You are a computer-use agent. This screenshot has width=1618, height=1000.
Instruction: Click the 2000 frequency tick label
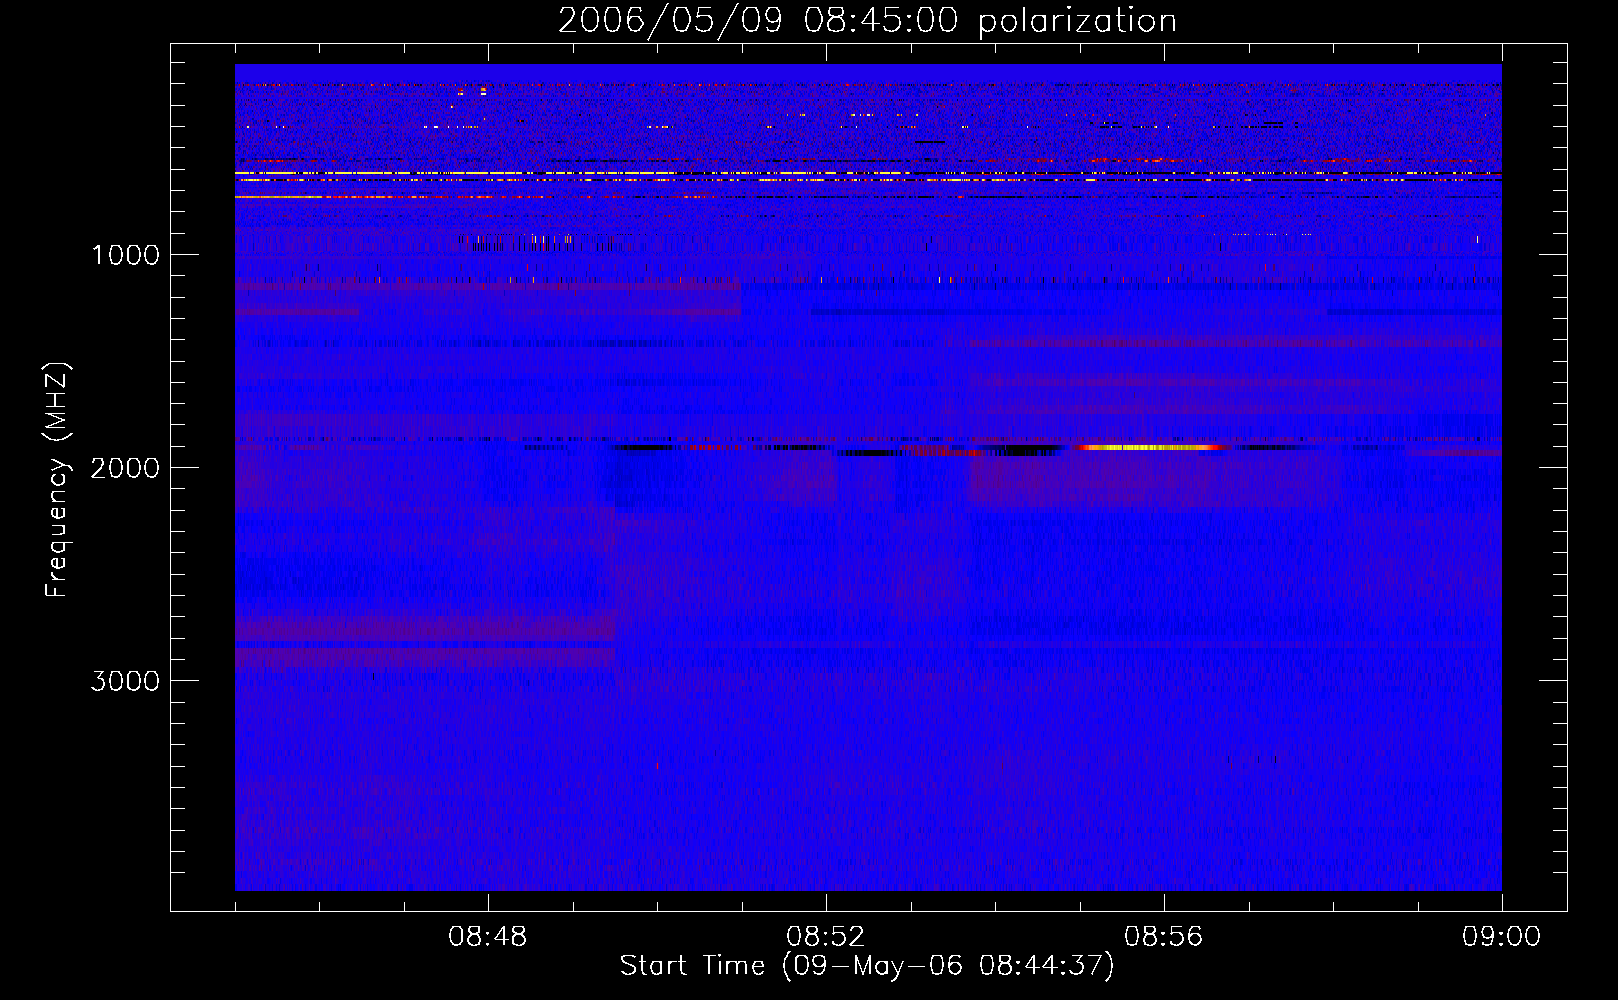click(125, 468)
